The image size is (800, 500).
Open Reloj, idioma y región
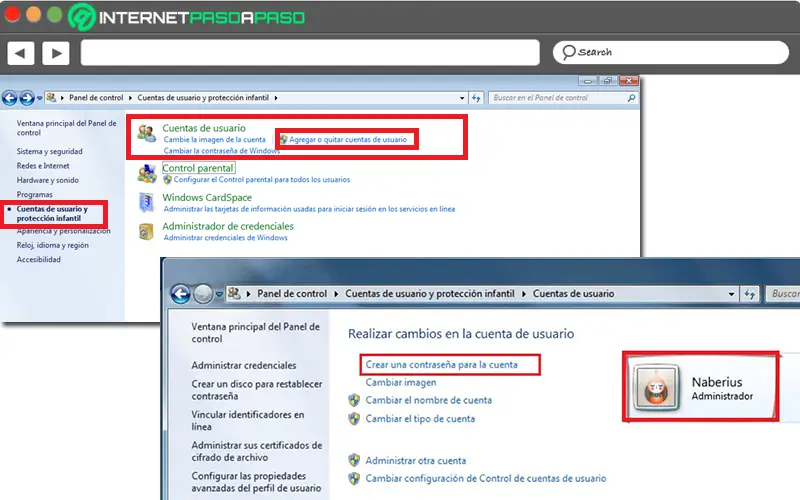(53, 245)
